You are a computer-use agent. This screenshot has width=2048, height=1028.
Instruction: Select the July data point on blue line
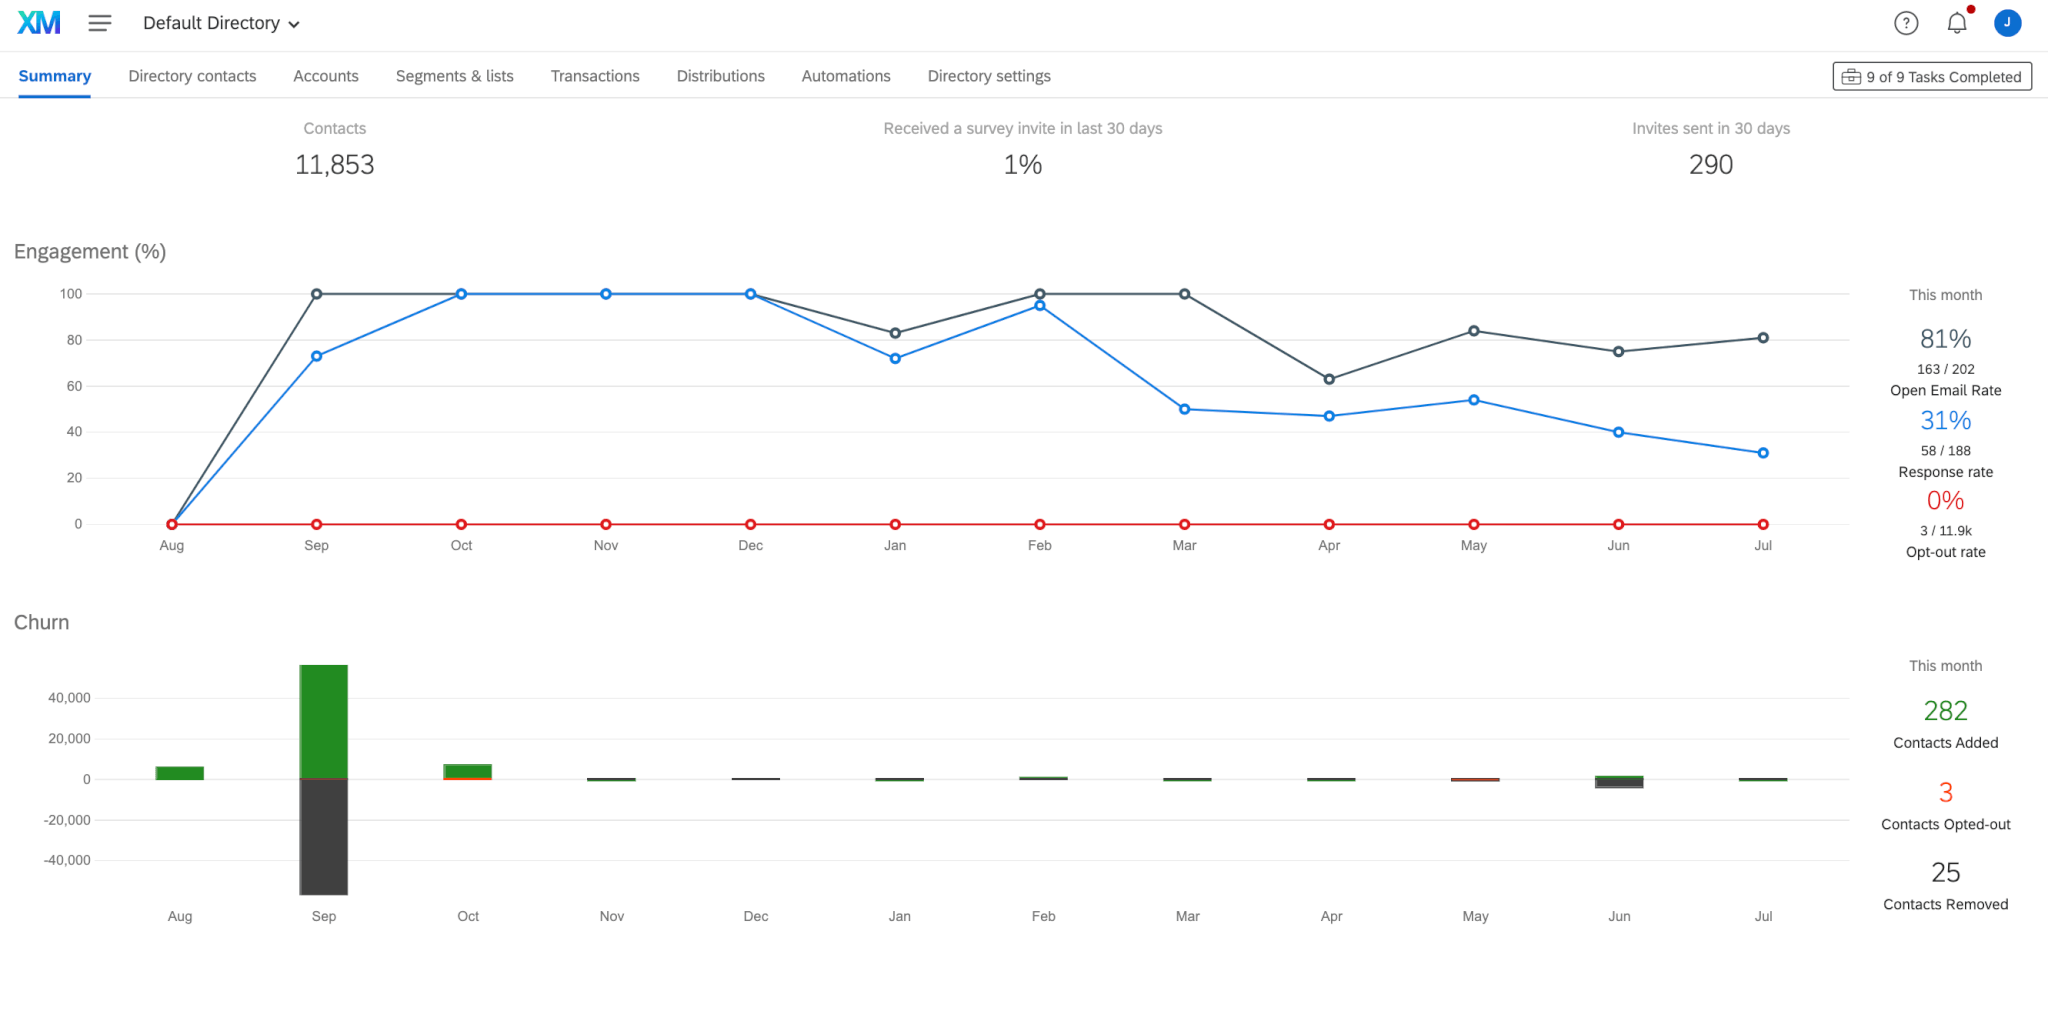point(1762,452)
